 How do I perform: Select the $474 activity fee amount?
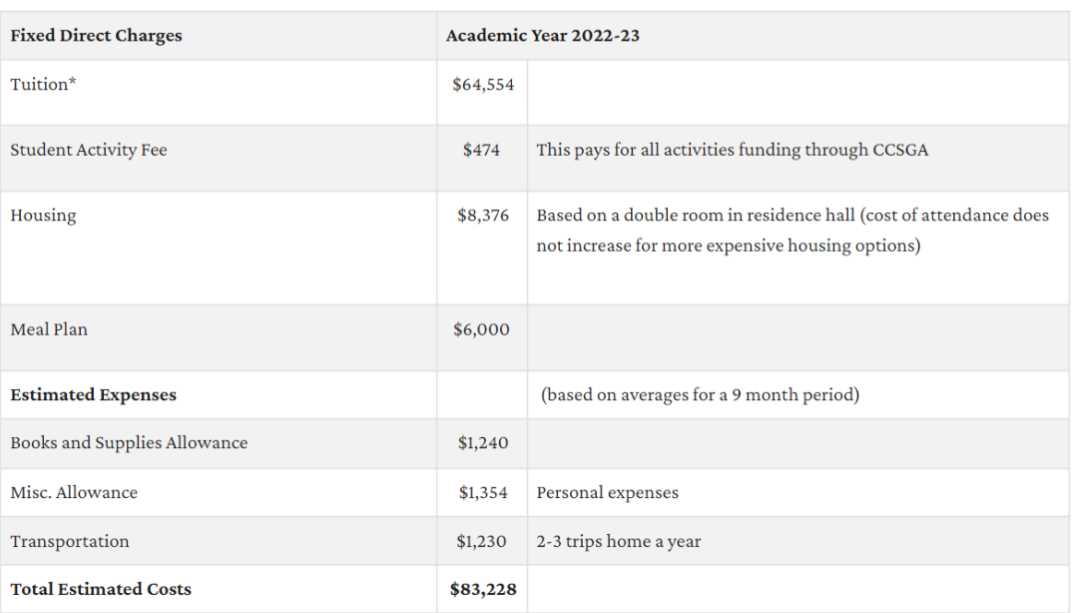pyautogui.click(x=481, y=150)
